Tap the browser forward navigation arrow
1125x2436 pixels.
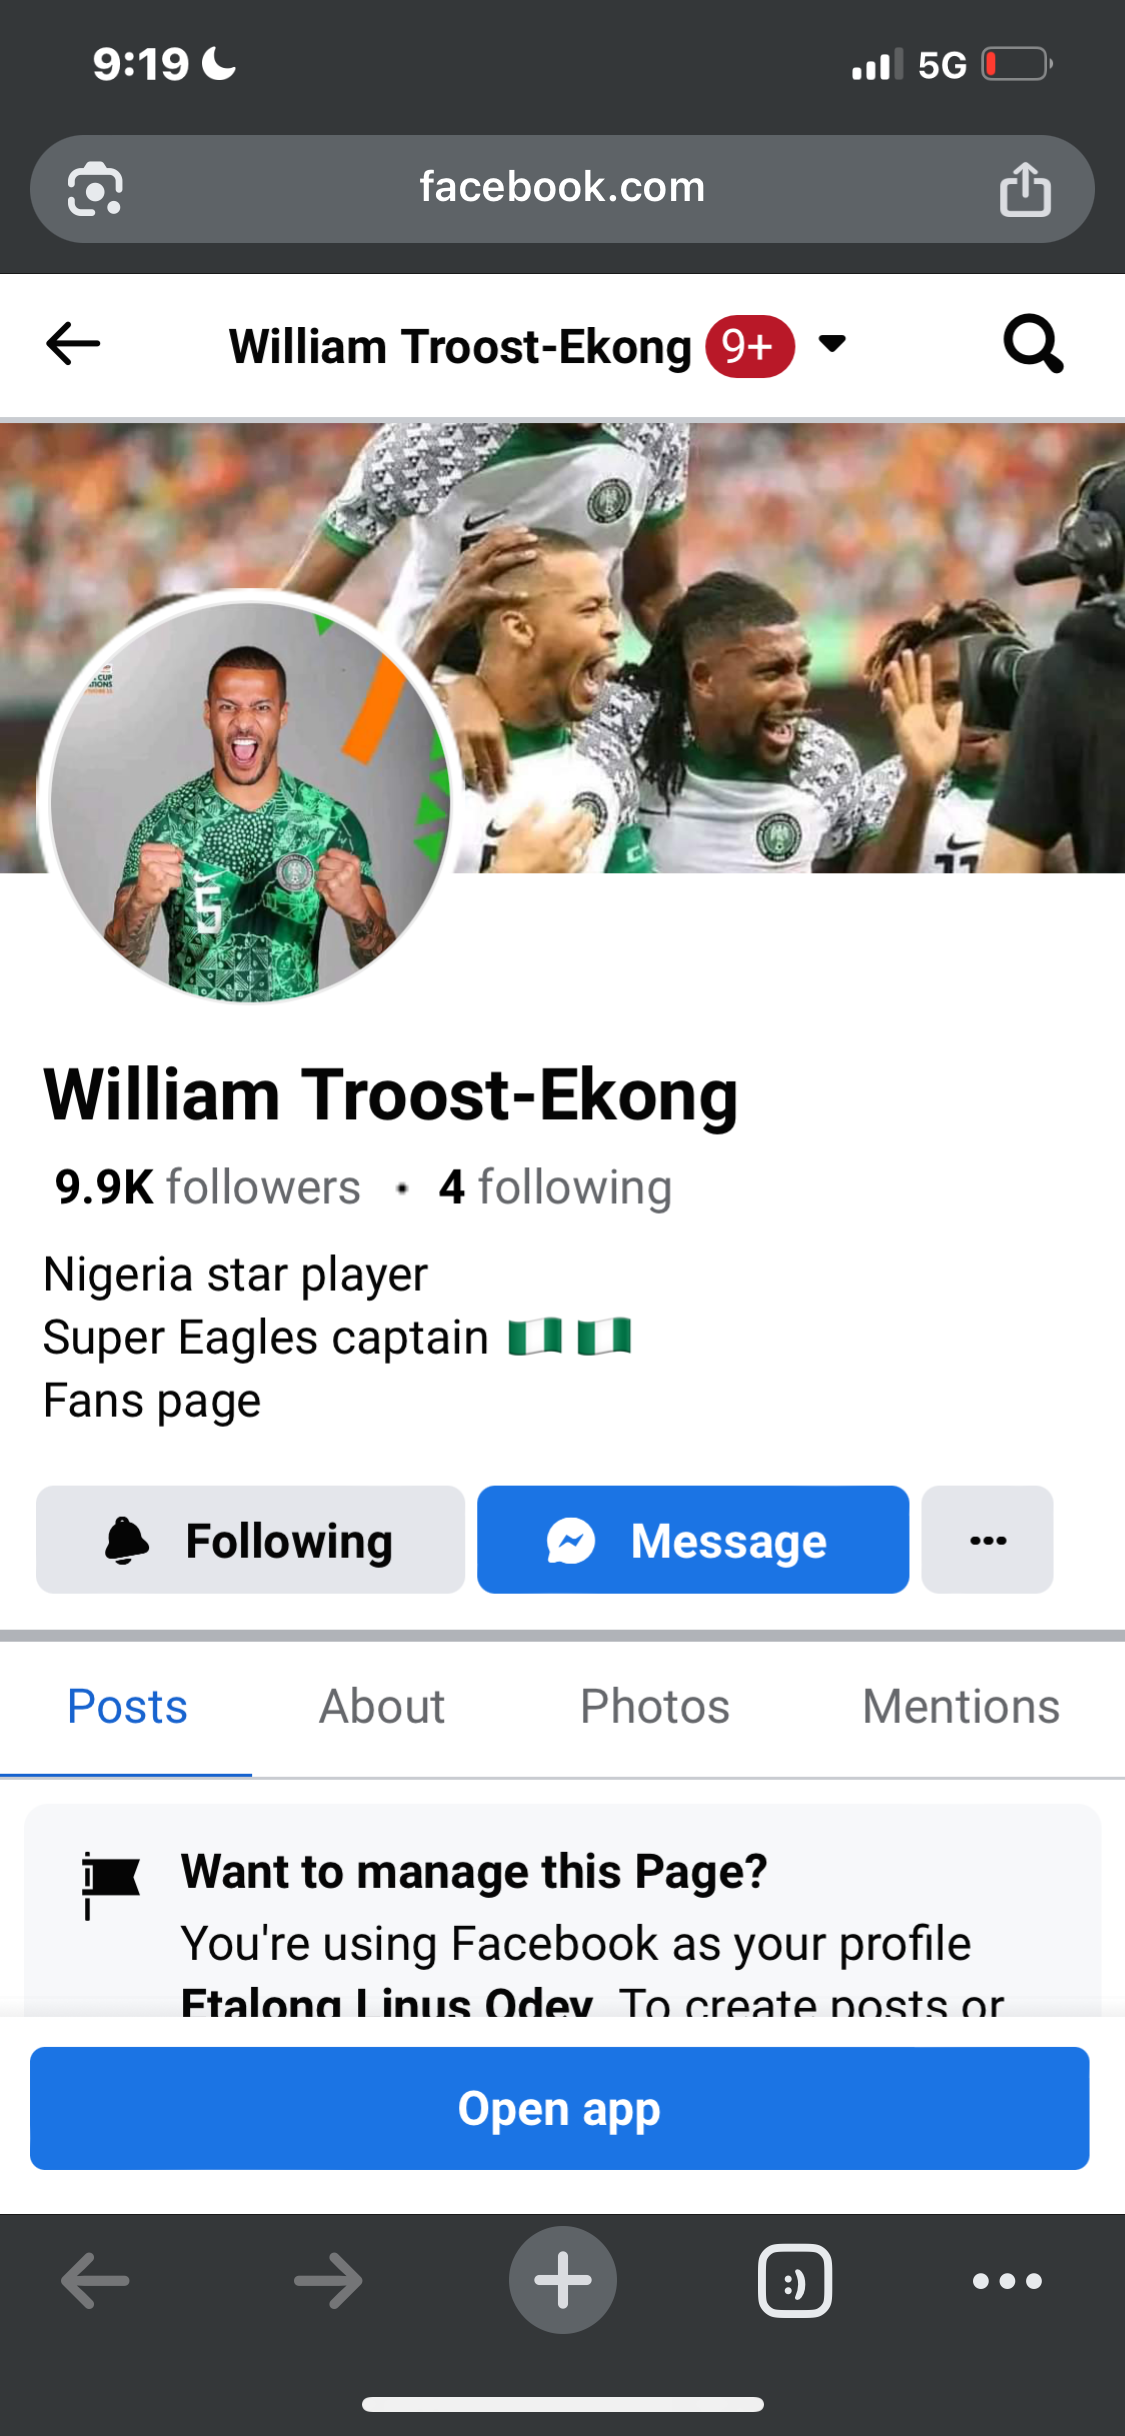click(328, 2280)
